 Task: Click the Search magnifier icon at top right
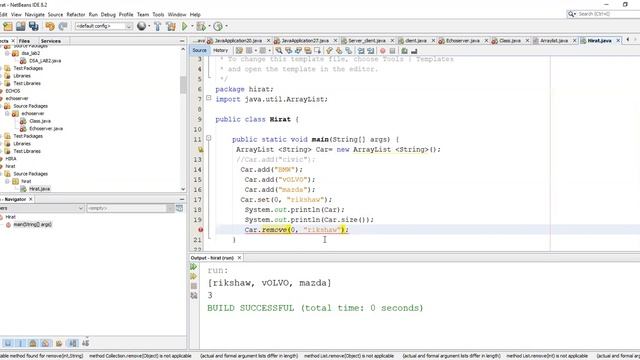pyautogui.click(x=571, y=14)
